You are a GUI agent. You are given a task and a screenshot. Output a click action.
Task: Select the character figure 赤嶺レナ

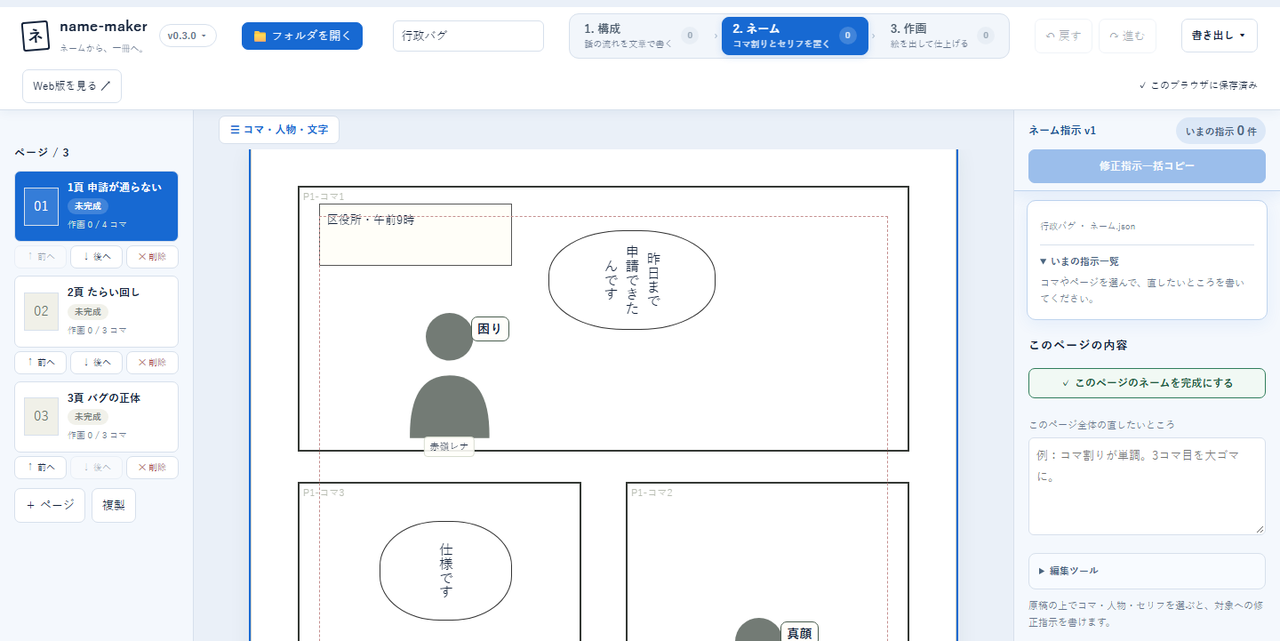449,376
